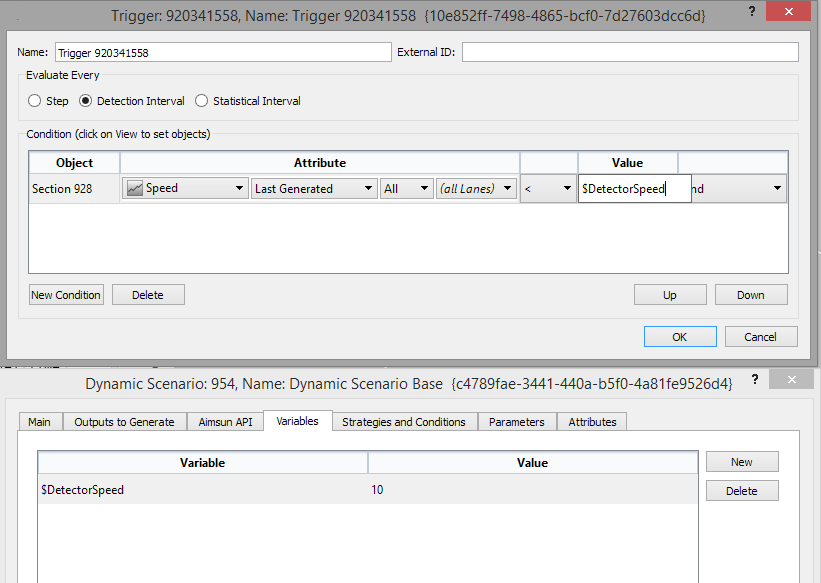Open the condition combiner dropdown at row end
Viewport: 821px width, 583px height.
(x=777, y=187)
